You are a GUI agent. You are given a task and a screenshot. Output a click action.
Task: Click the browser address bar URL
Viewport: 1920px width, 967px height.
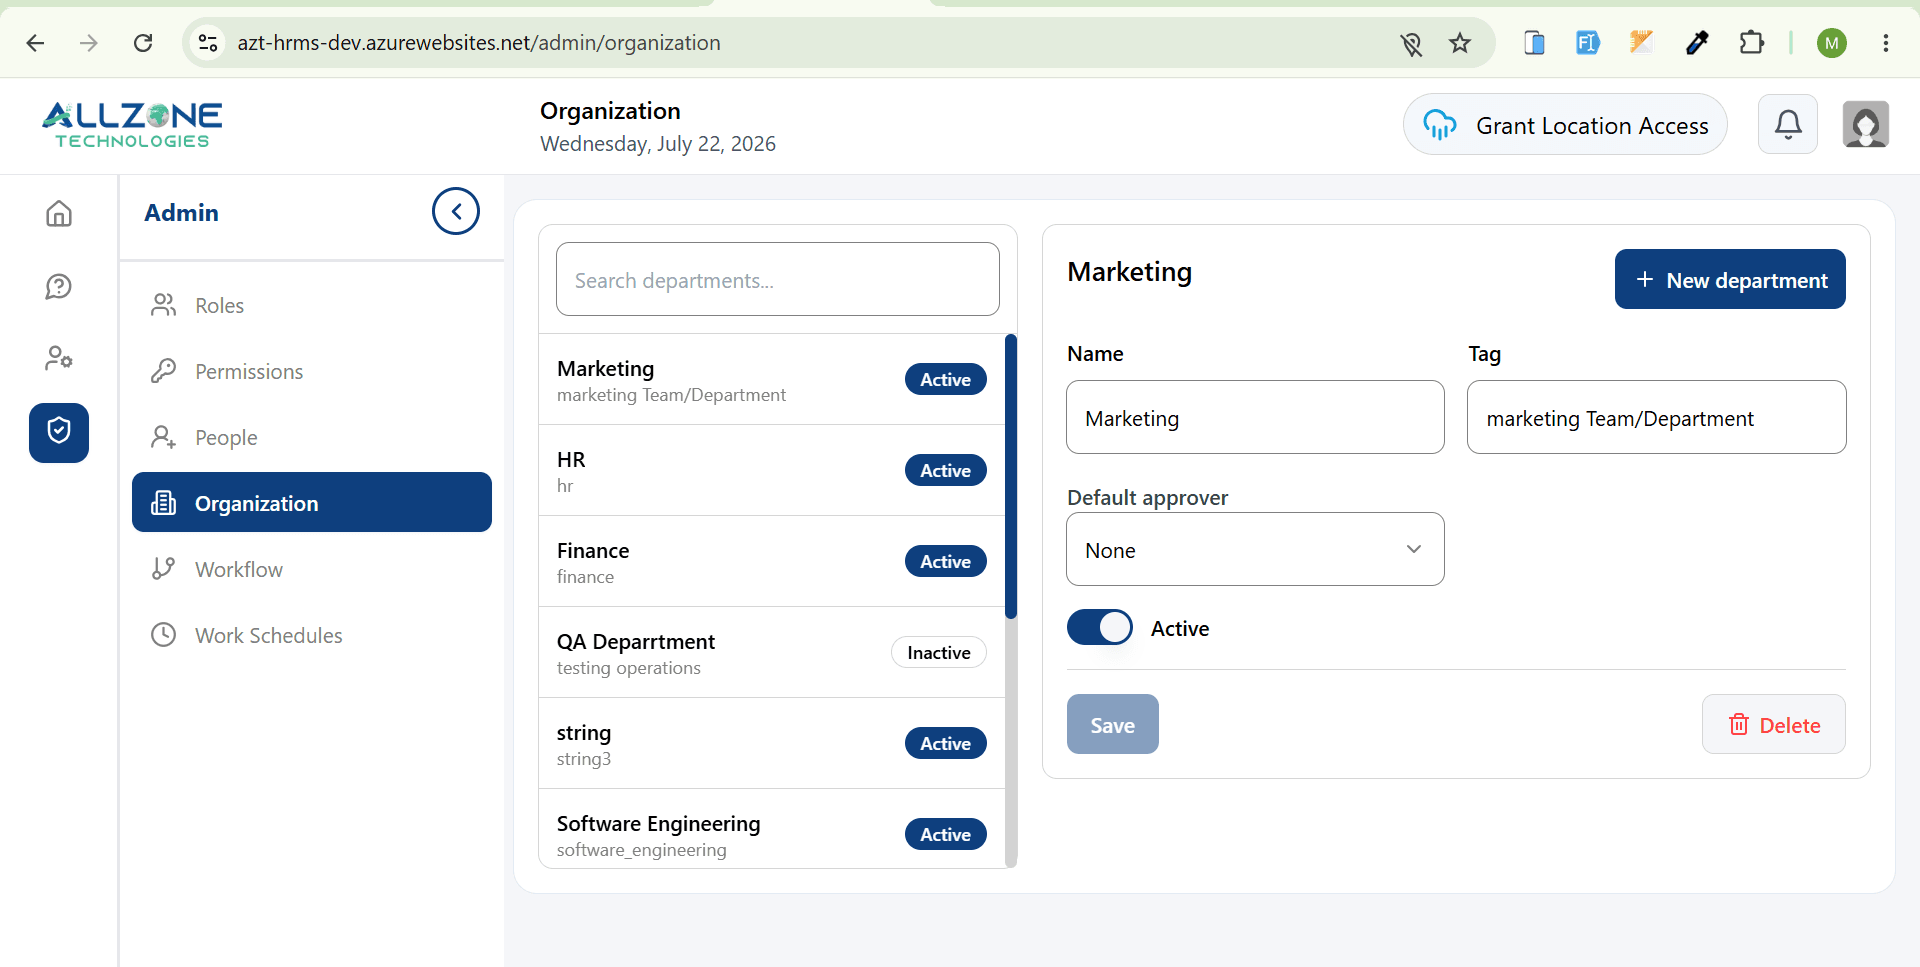(x=479, y=43)
